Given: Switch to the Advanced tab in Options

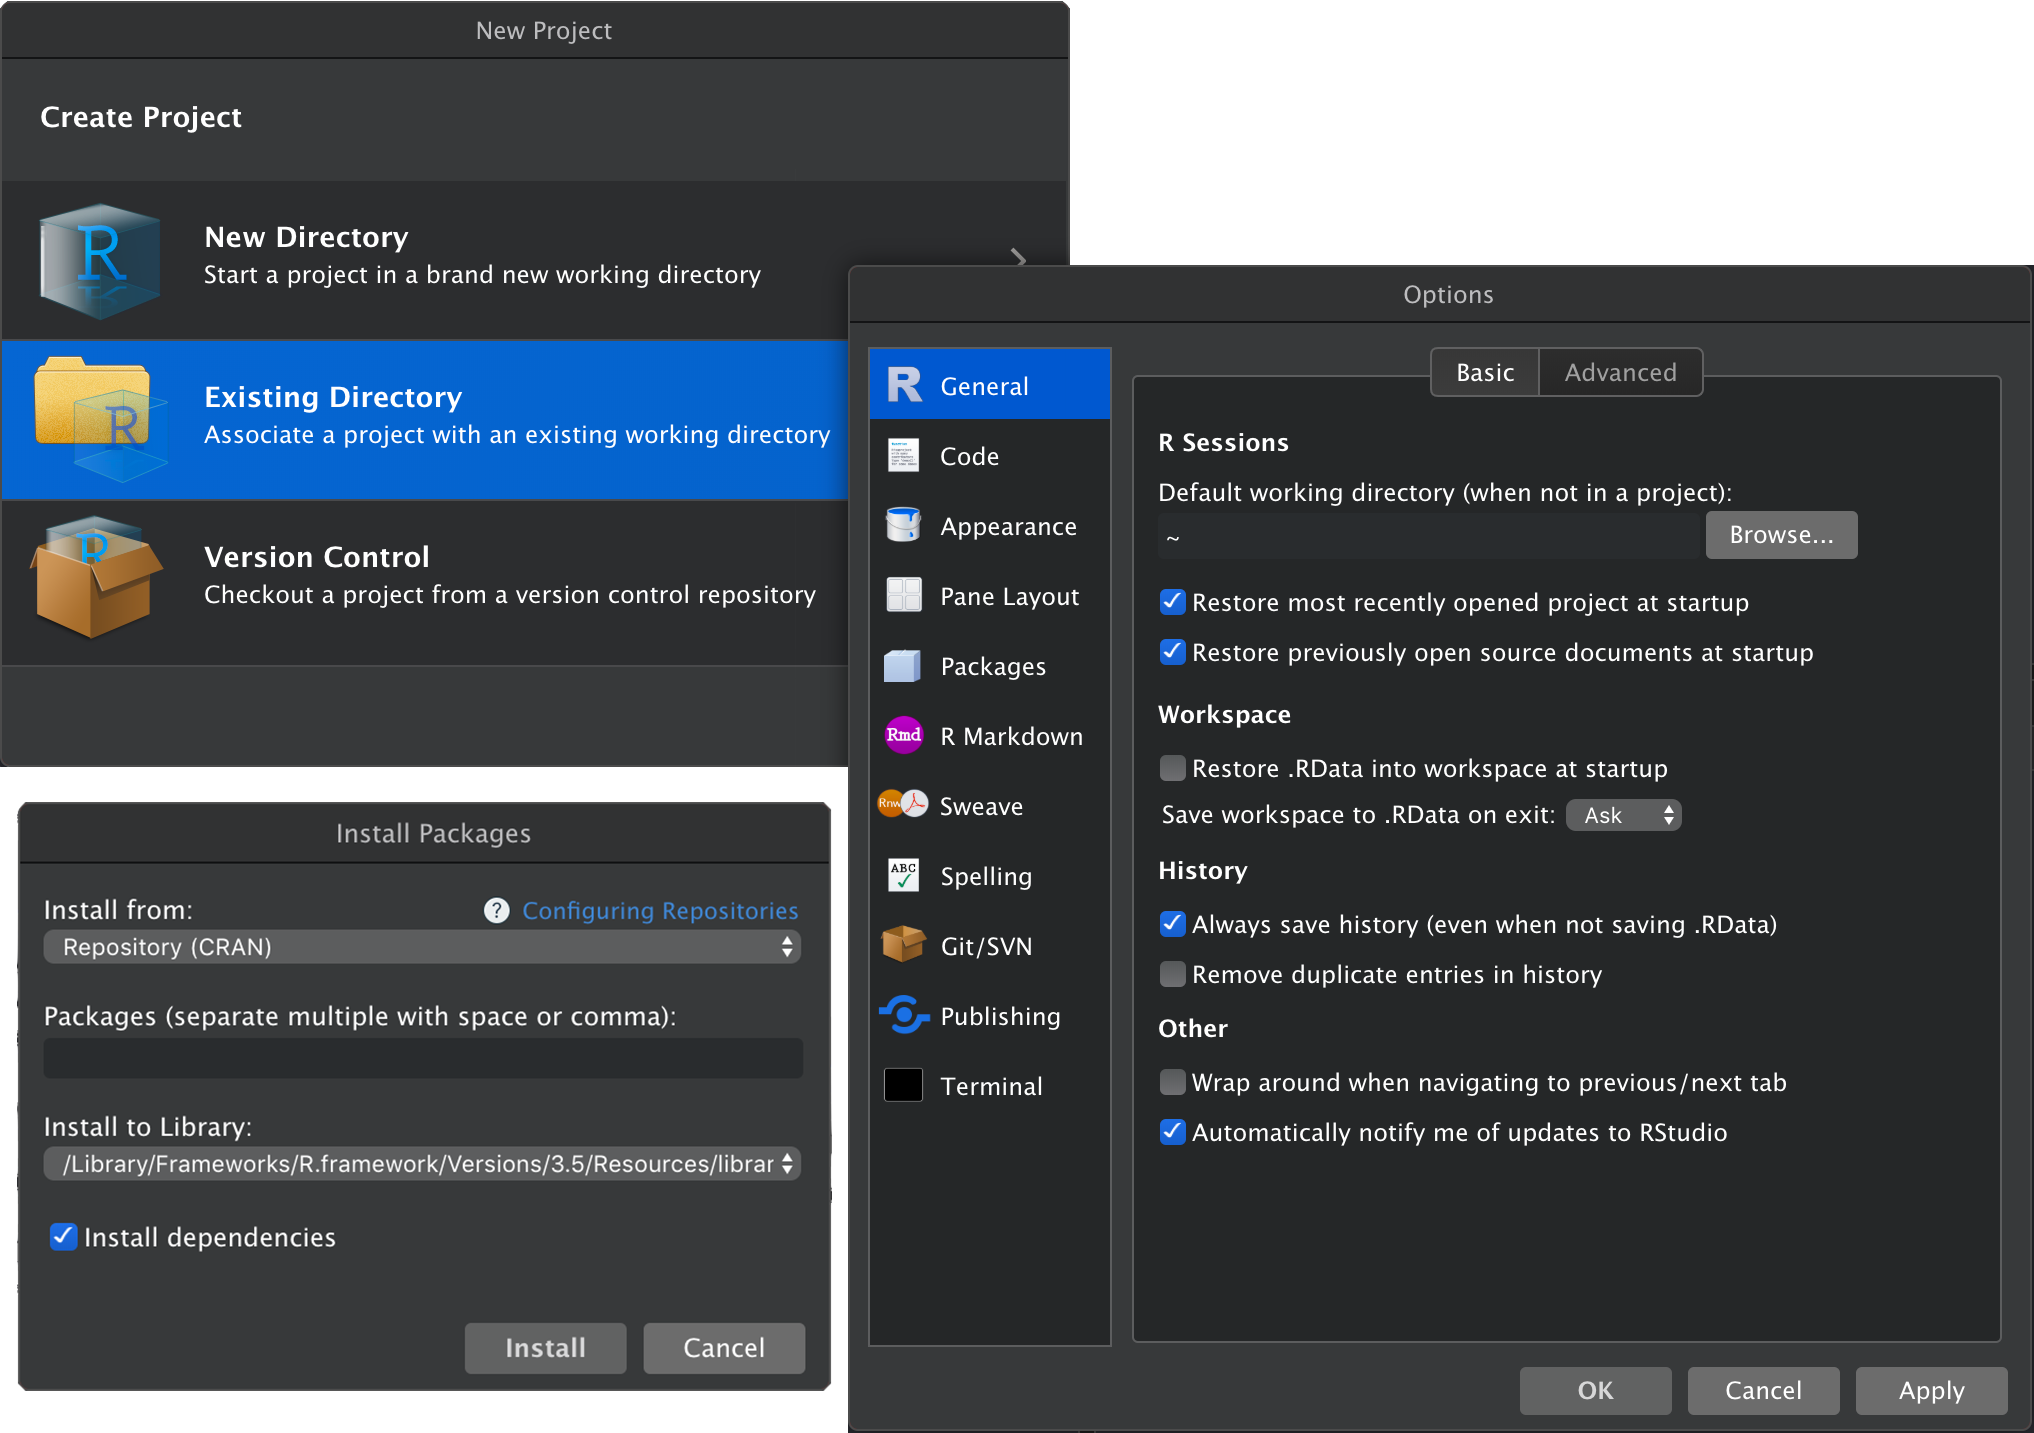Looking at the screenshot, I should 1620,372.
